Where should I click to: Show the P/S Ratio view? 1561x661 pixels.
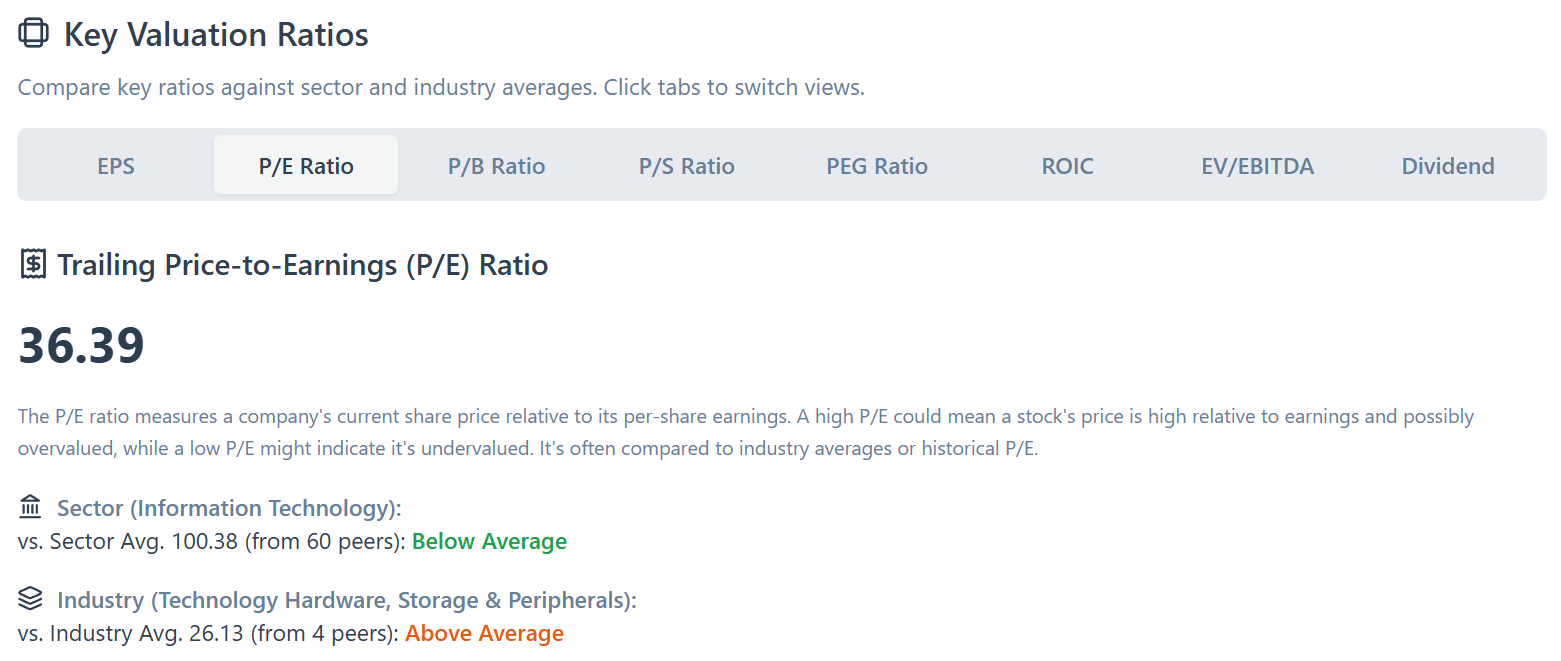pyautogui.click(x=687, y=166)
